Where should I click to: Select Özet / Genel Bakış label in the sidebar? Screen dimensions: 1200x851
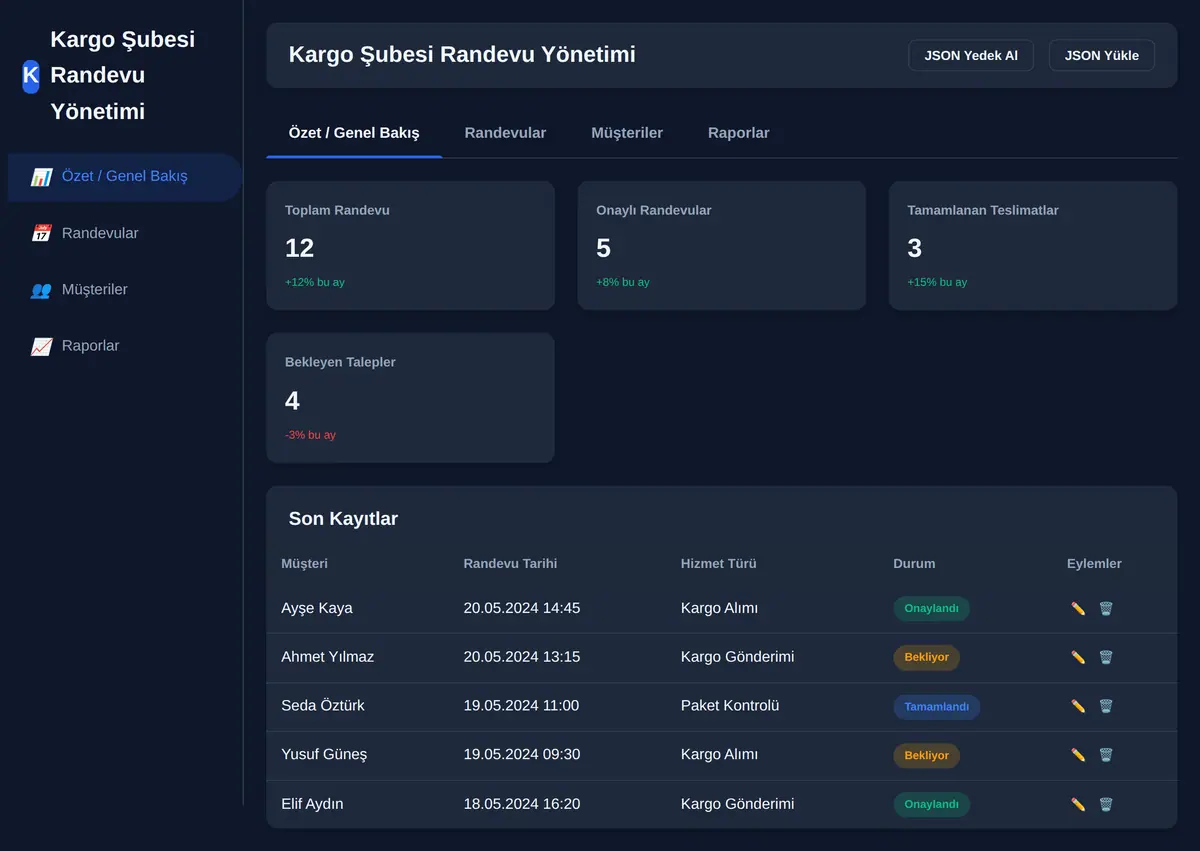[125, 176]
